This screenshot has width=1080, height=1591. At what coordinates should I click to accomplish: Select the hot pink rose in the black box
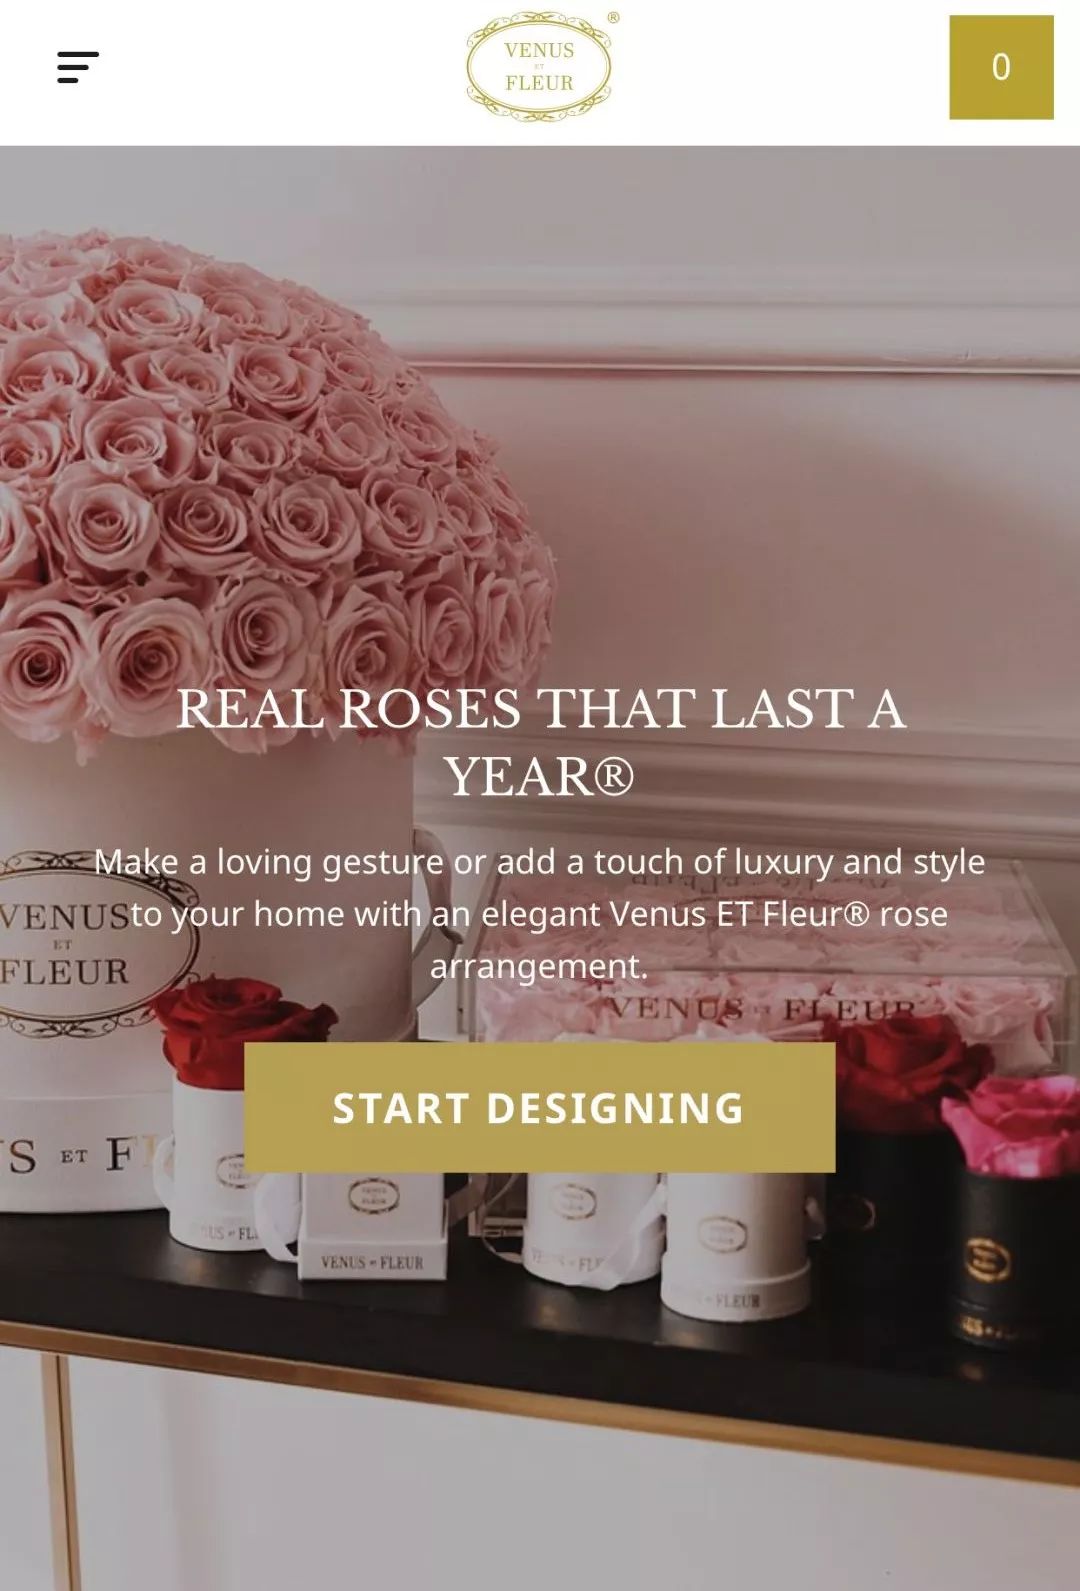tap(1010, 1125)
